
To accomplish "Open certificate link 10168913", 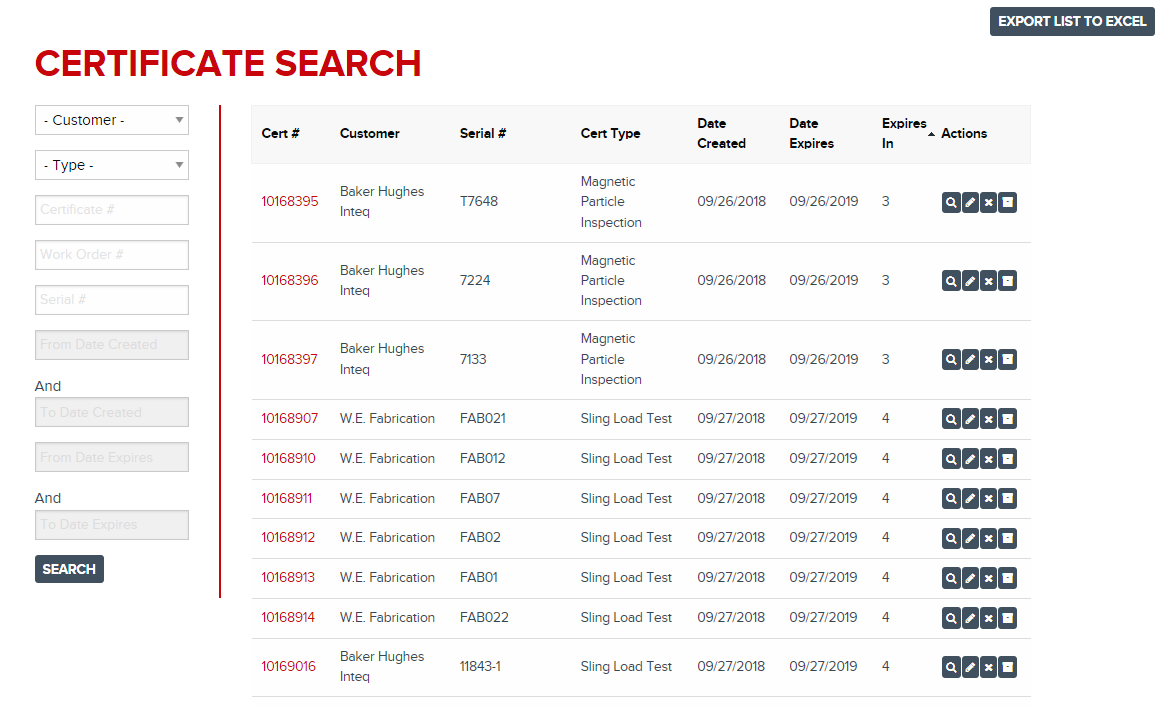I will point(288,578).
